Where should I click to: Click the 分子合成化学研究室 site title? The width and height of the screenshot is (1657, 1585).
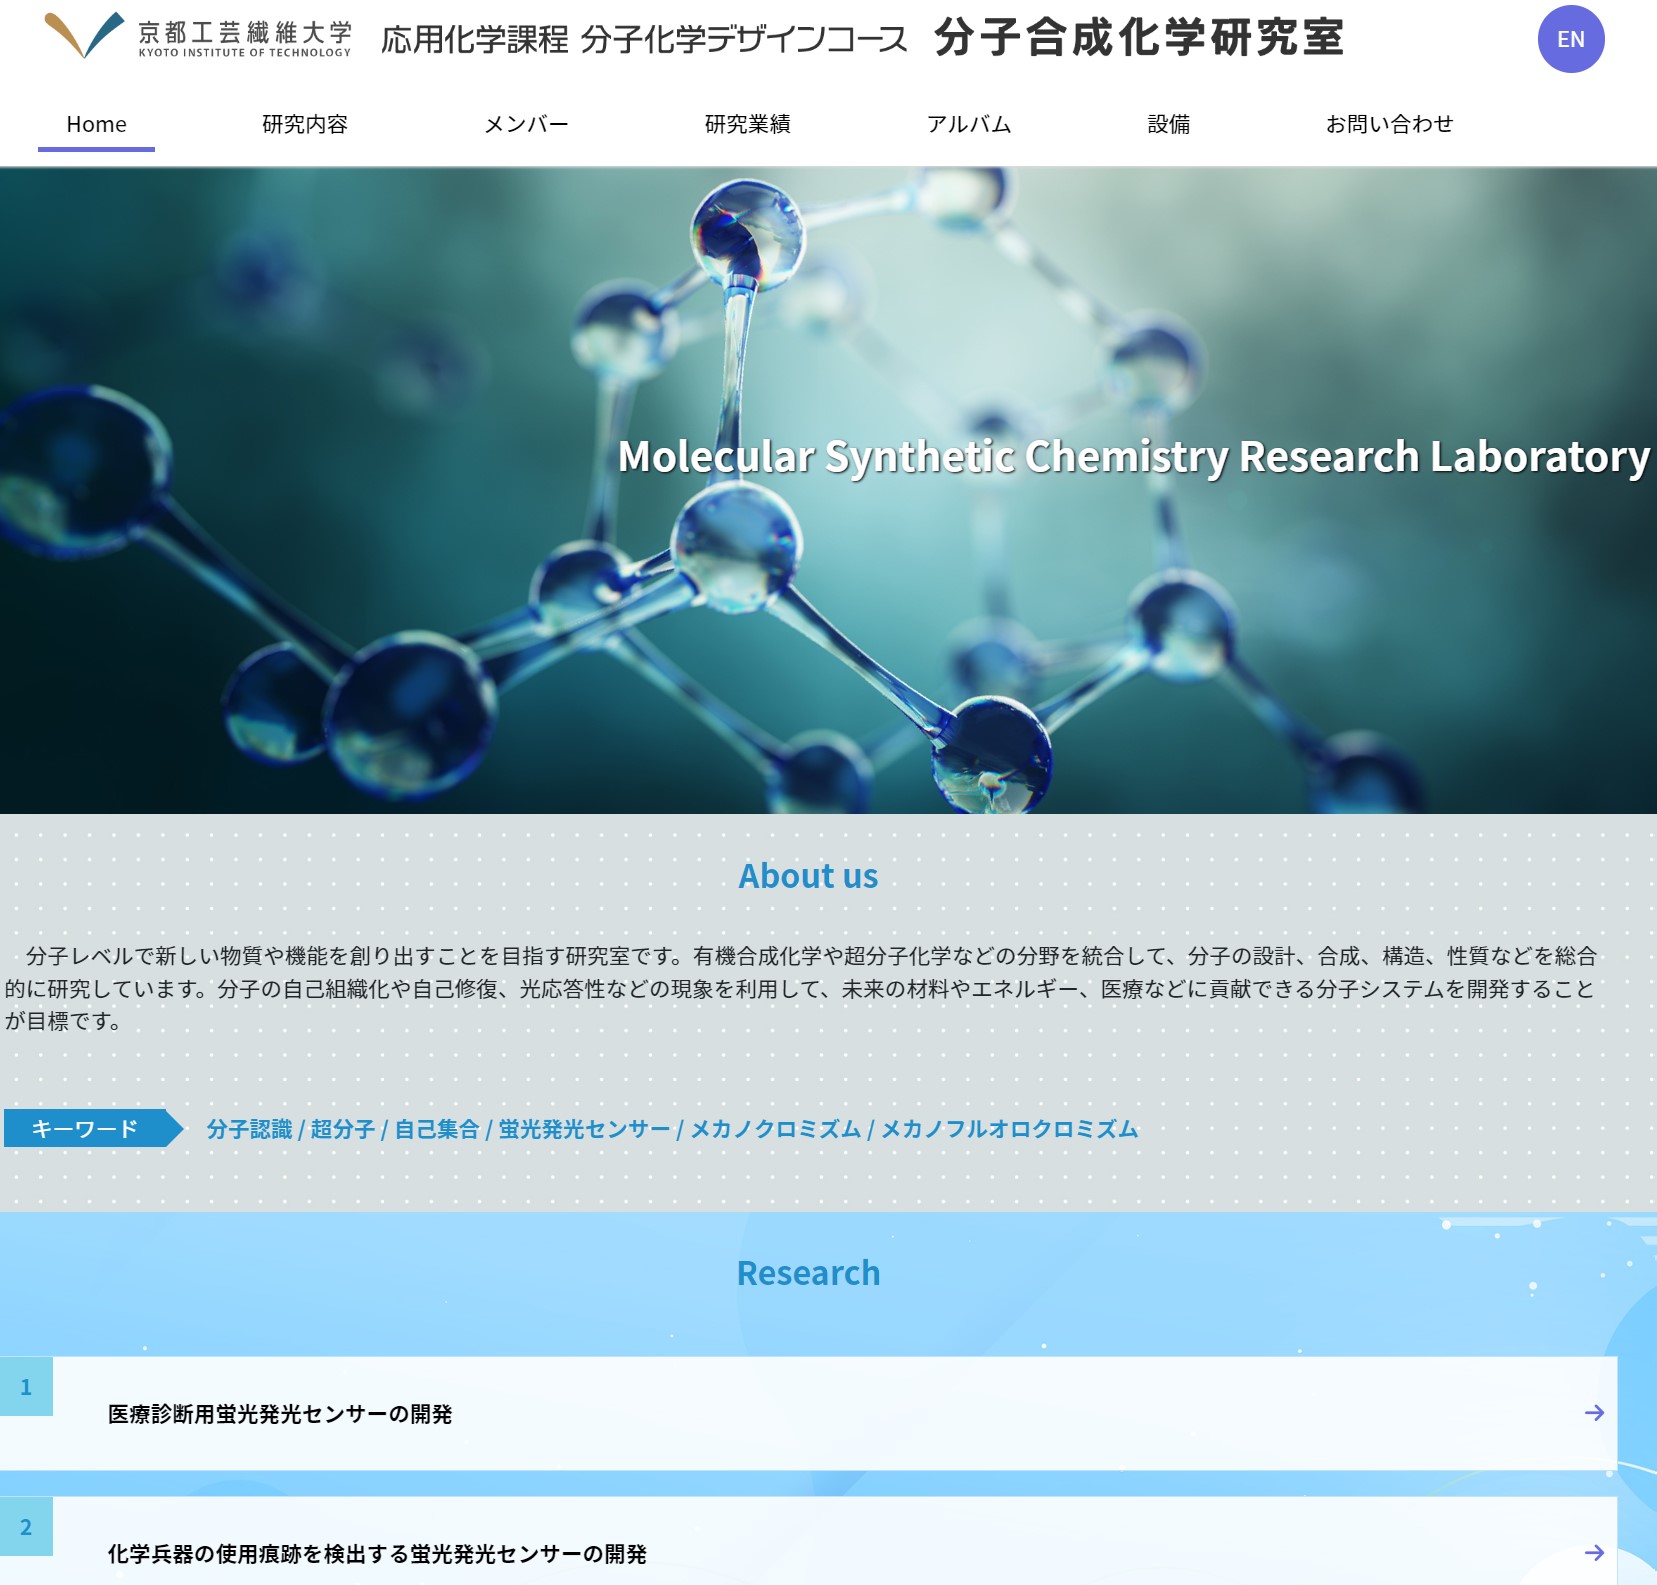click(1139, 38)
